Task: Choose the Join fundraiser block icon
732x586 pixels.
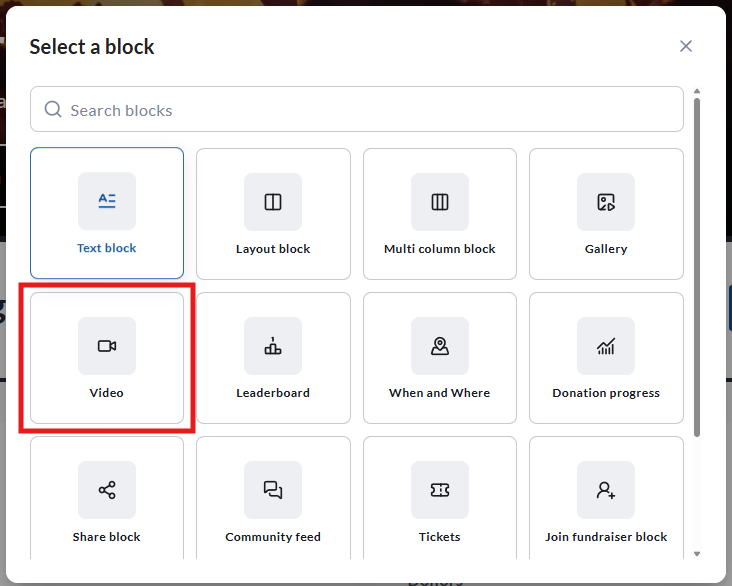Action: click(606, 490)
